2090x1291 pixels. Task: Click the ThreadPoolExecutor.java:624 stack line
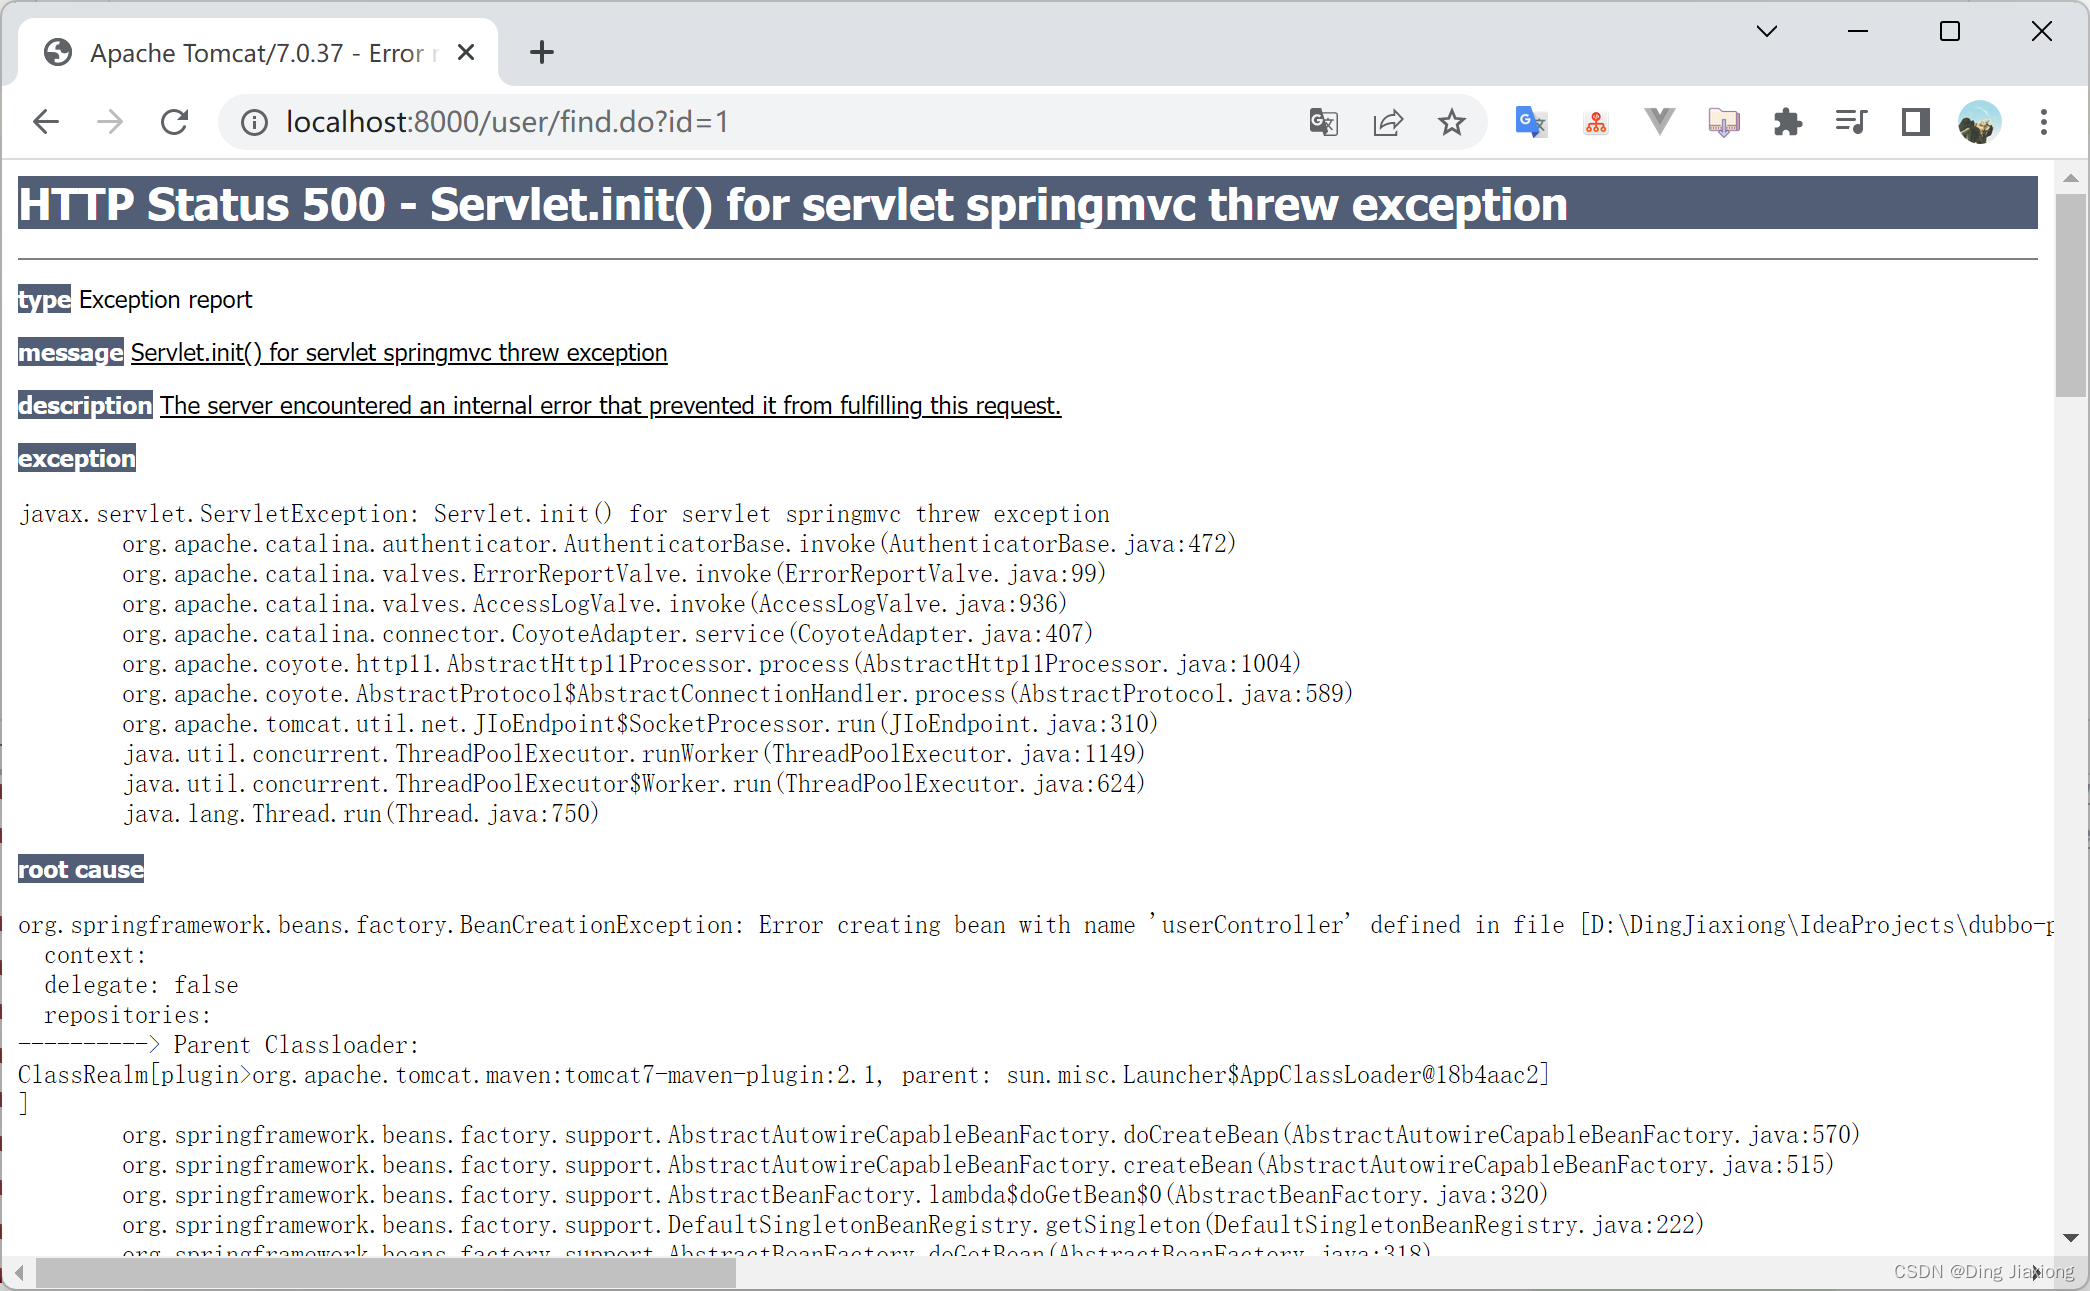tap(634, 784)
